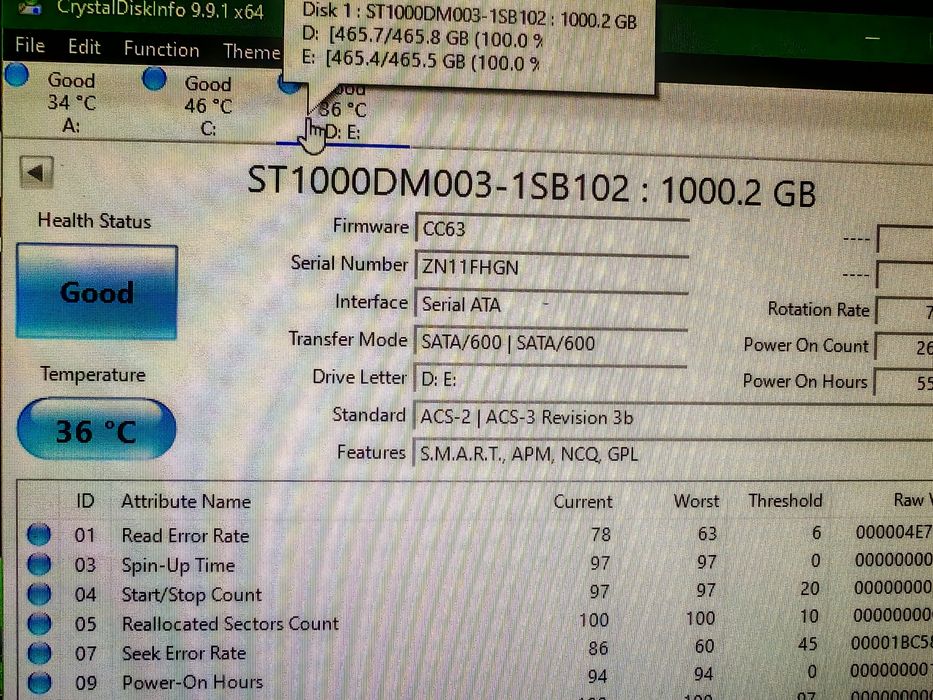
Task: Click the status orb for Read Error Rate
Action: [39, 534]
